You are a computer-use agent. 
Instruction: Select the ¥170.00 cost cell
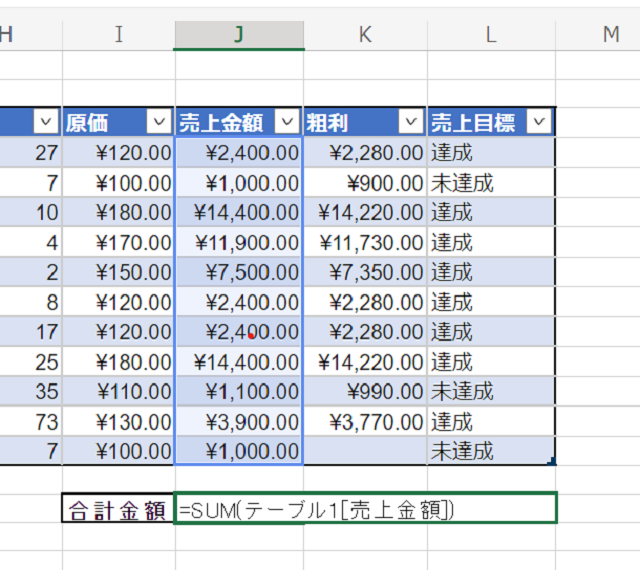point(118,243)
